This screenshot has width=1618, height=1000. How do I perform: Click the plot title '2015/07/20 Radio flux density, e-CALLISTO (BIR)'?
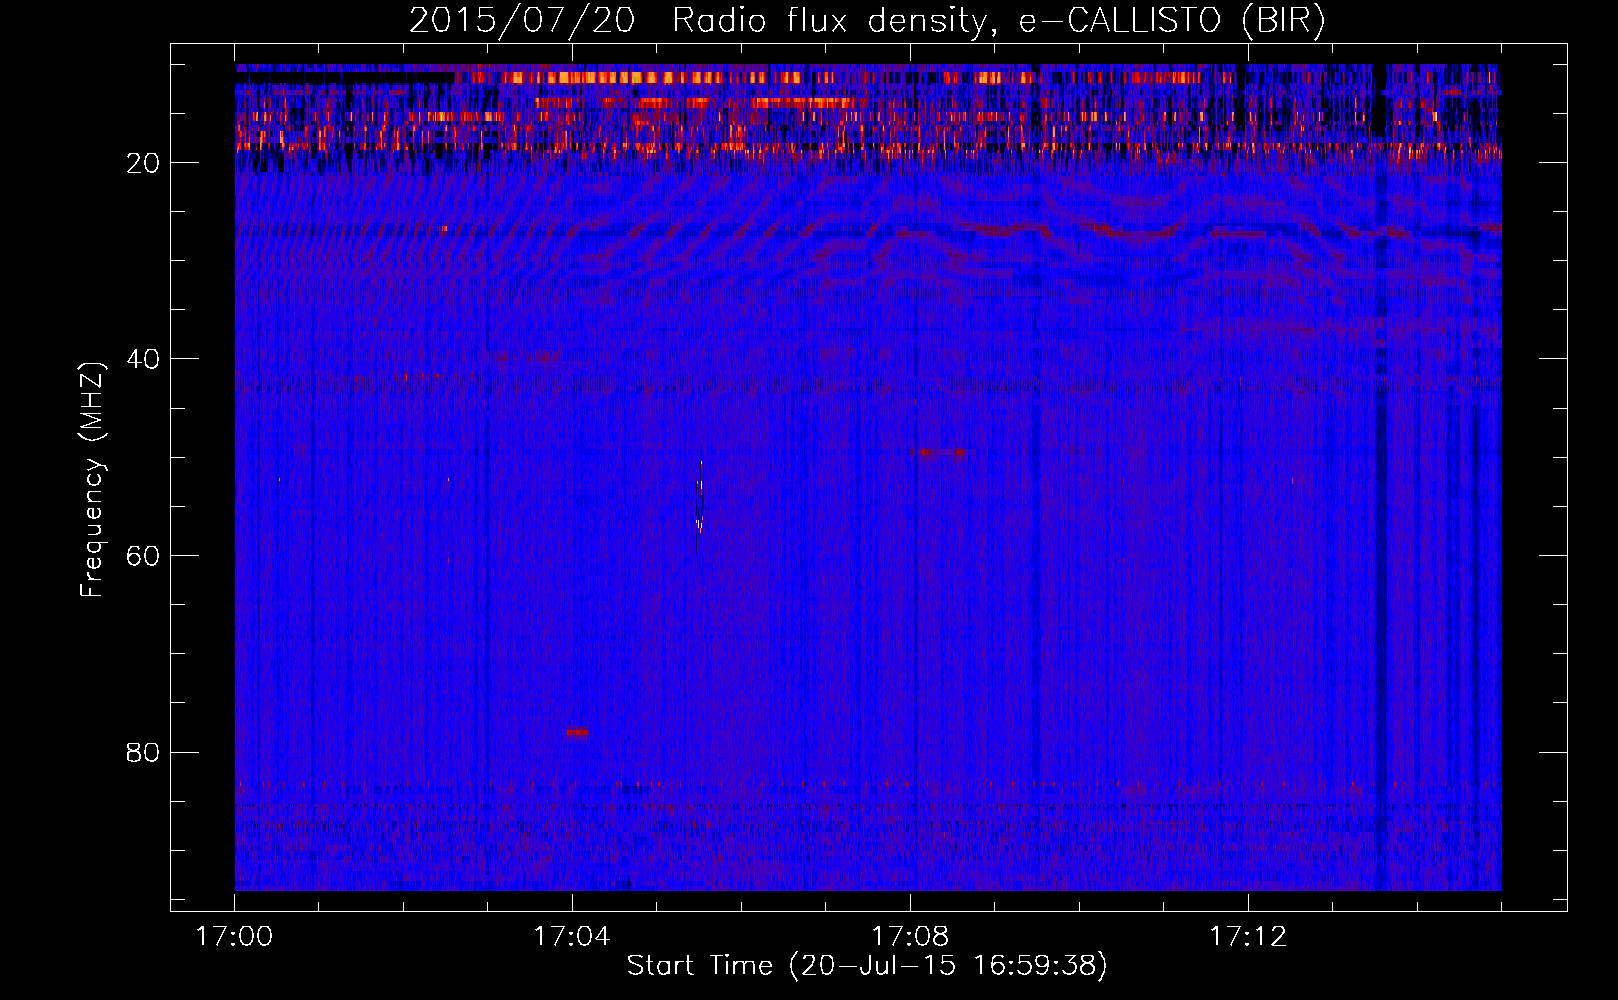867,20
